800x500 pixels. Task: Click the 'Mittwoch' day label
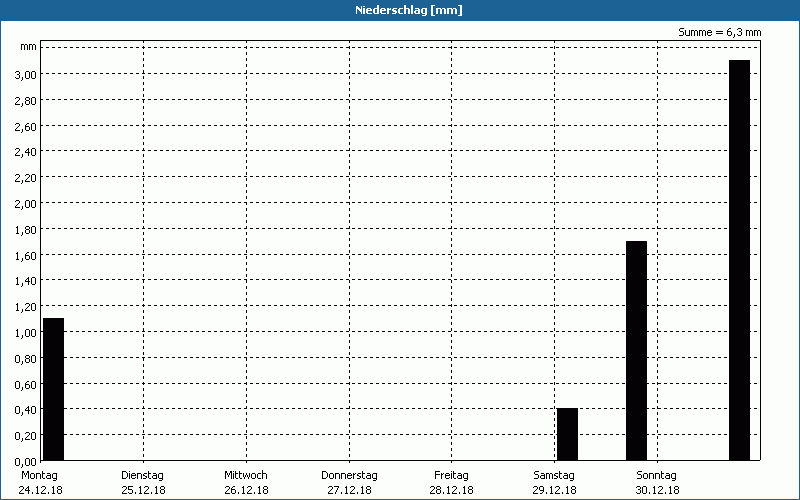[x=246, y=476]
